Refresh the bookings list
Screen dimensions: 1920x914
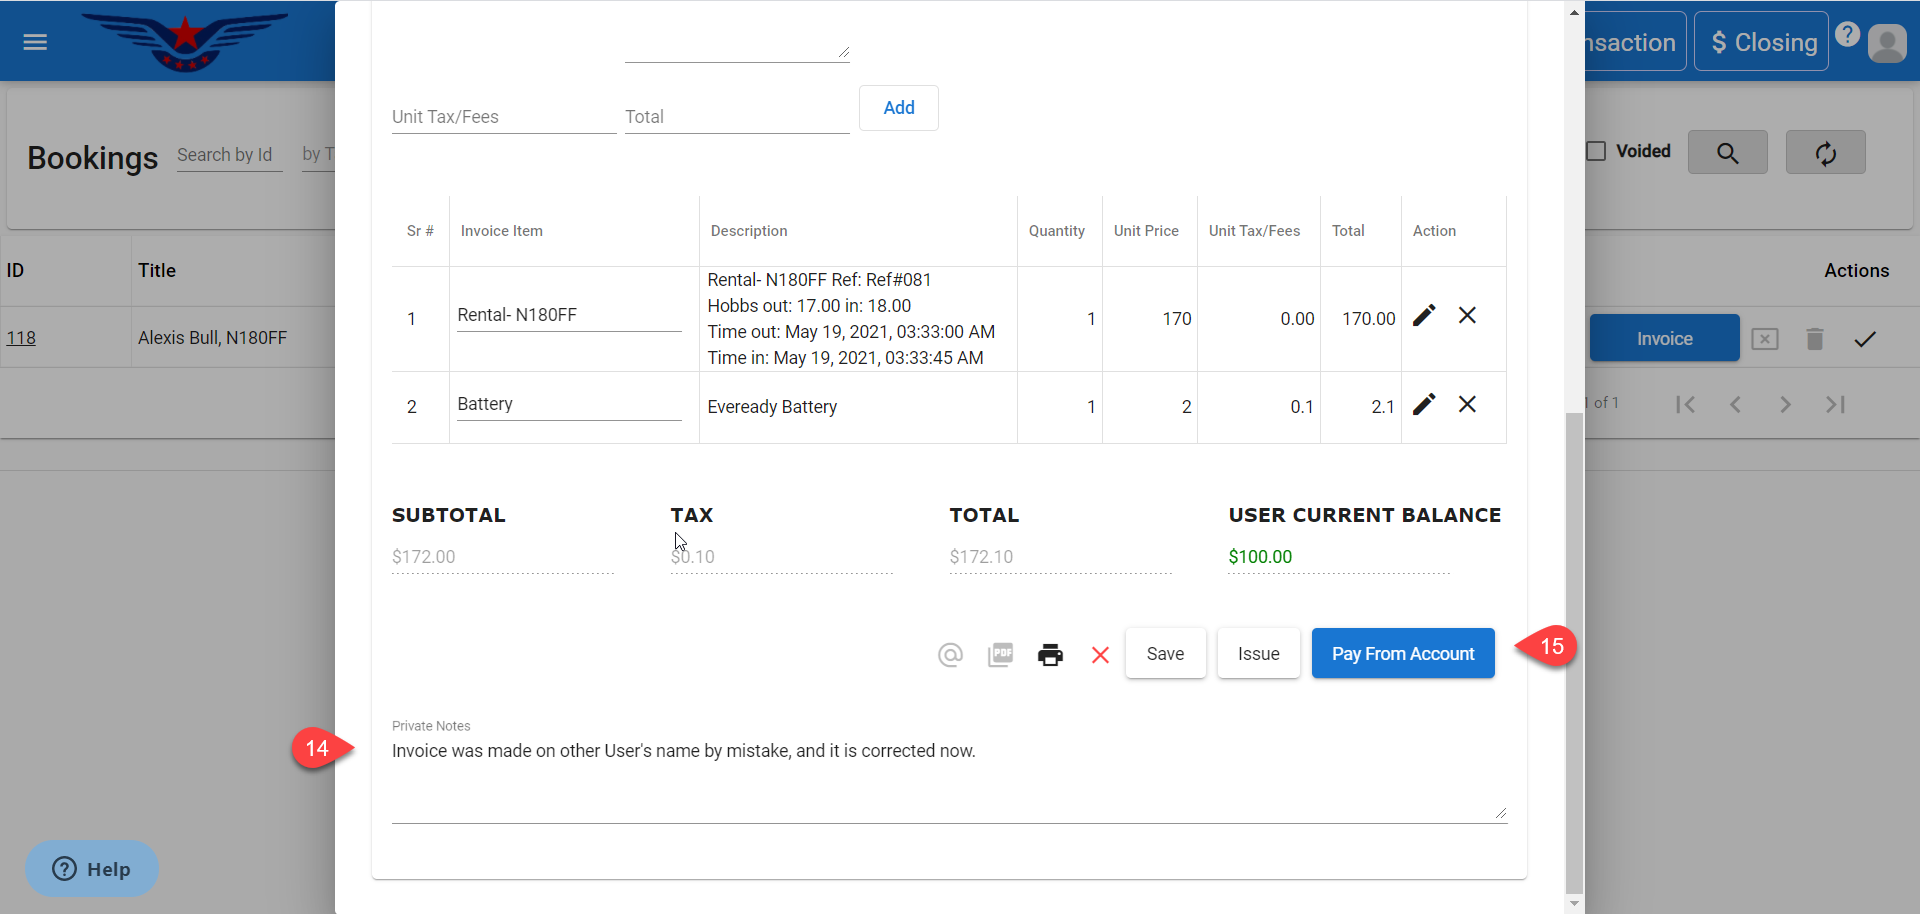pyautogui.click(x=1825, y=153)
